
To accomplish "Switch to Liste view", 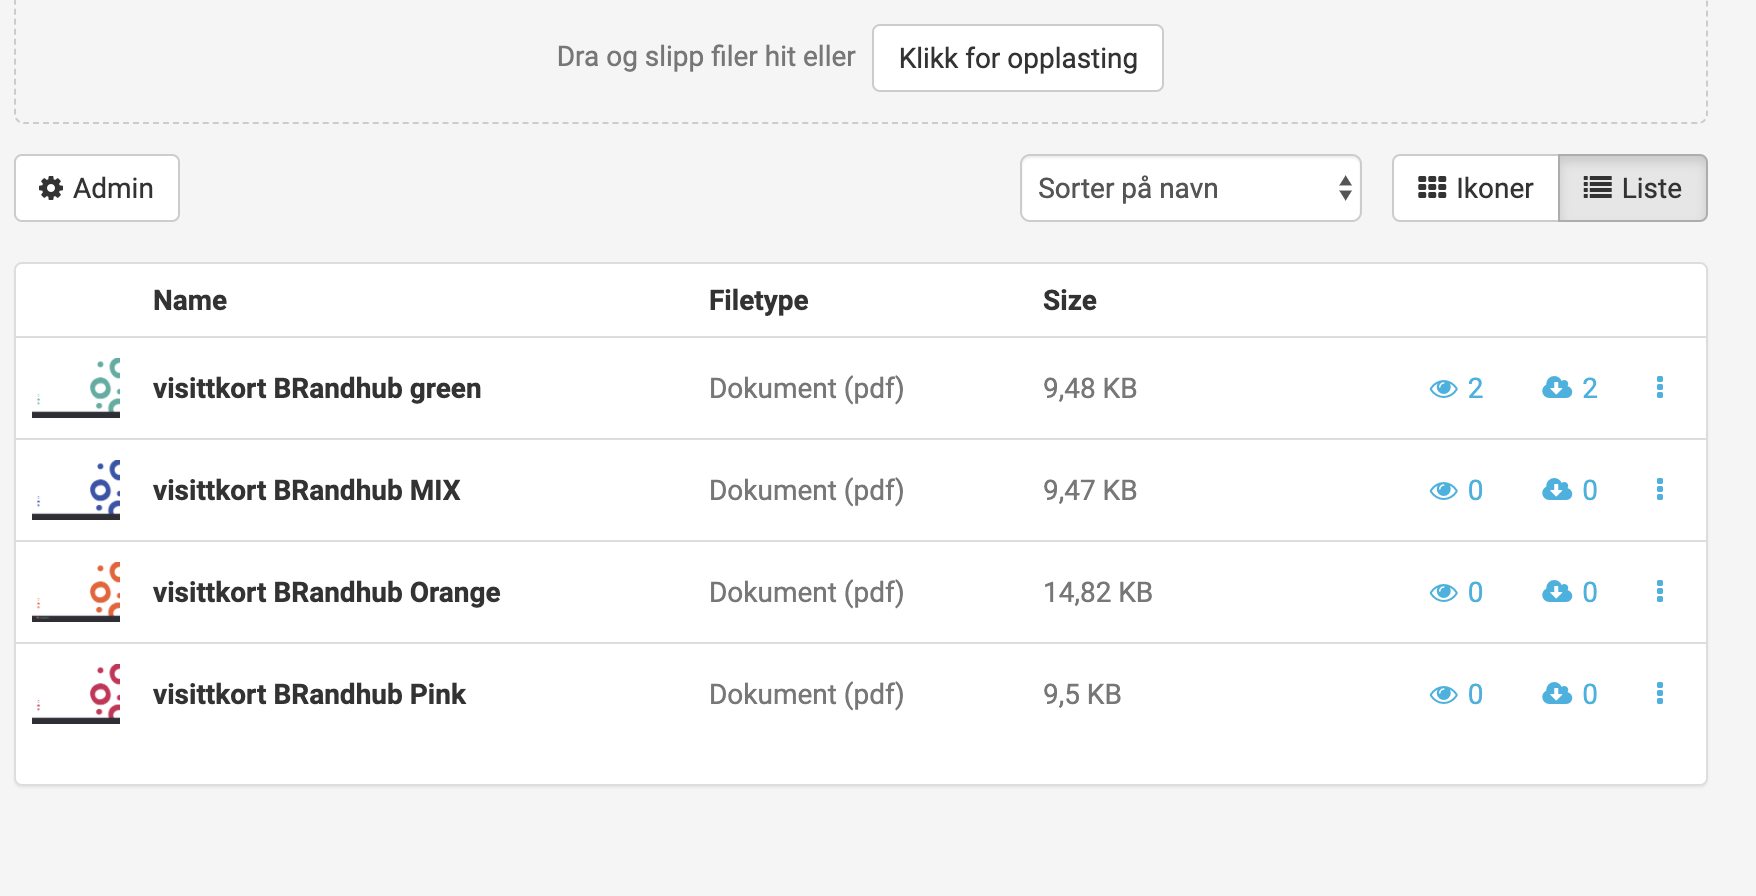I will 1633,188.
